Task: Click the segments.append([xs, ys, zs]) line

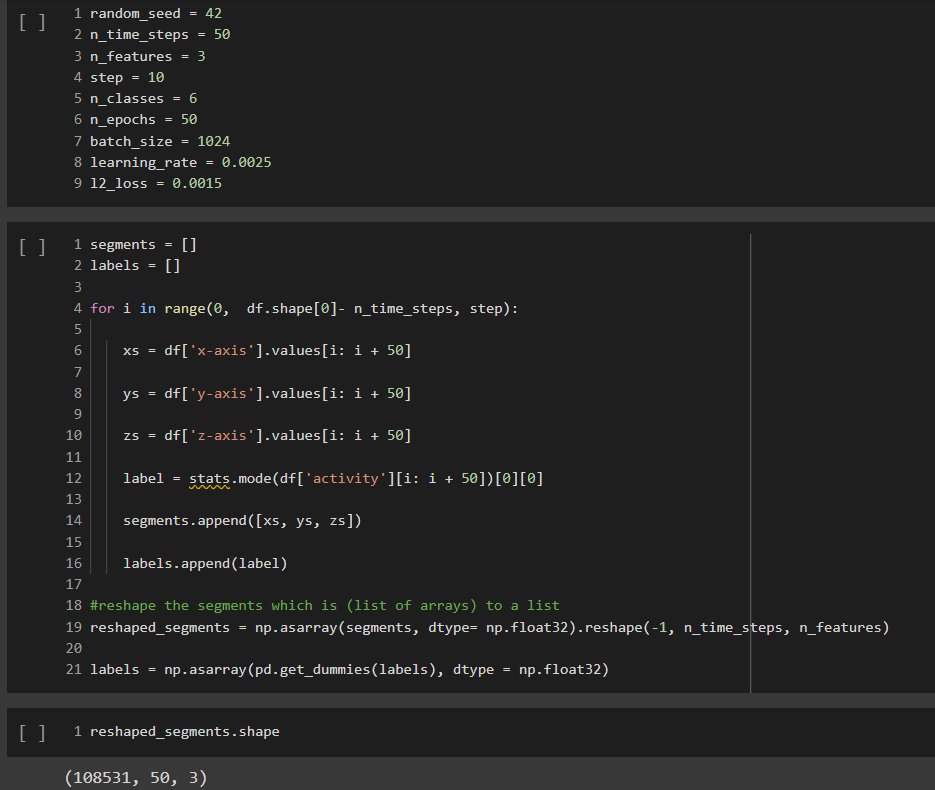Action: [242, 521]
